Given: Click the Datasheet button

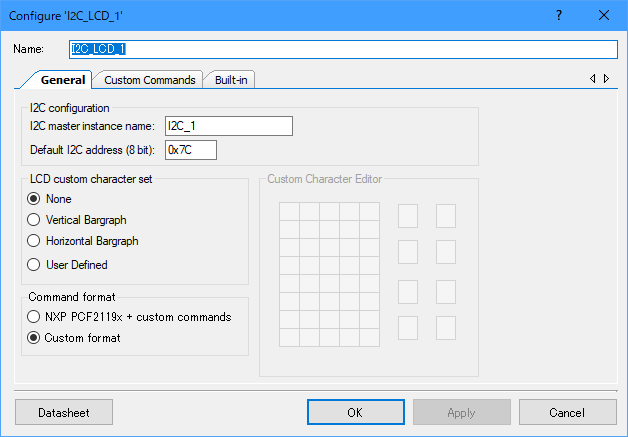Looking at the screenshot, I should tap(64, 412).
